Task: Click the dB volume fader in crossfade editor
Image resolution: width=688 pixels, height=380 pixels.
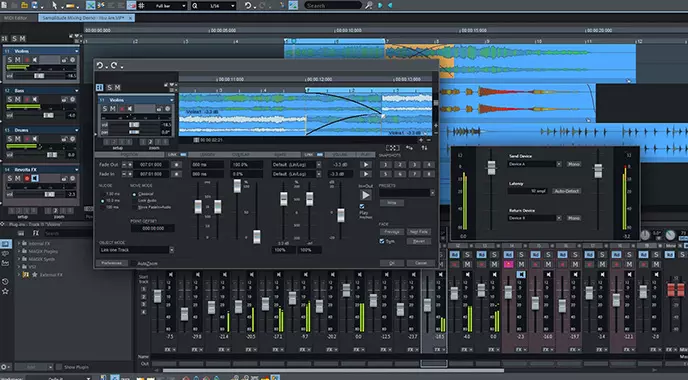Action: tap(341, 215)
